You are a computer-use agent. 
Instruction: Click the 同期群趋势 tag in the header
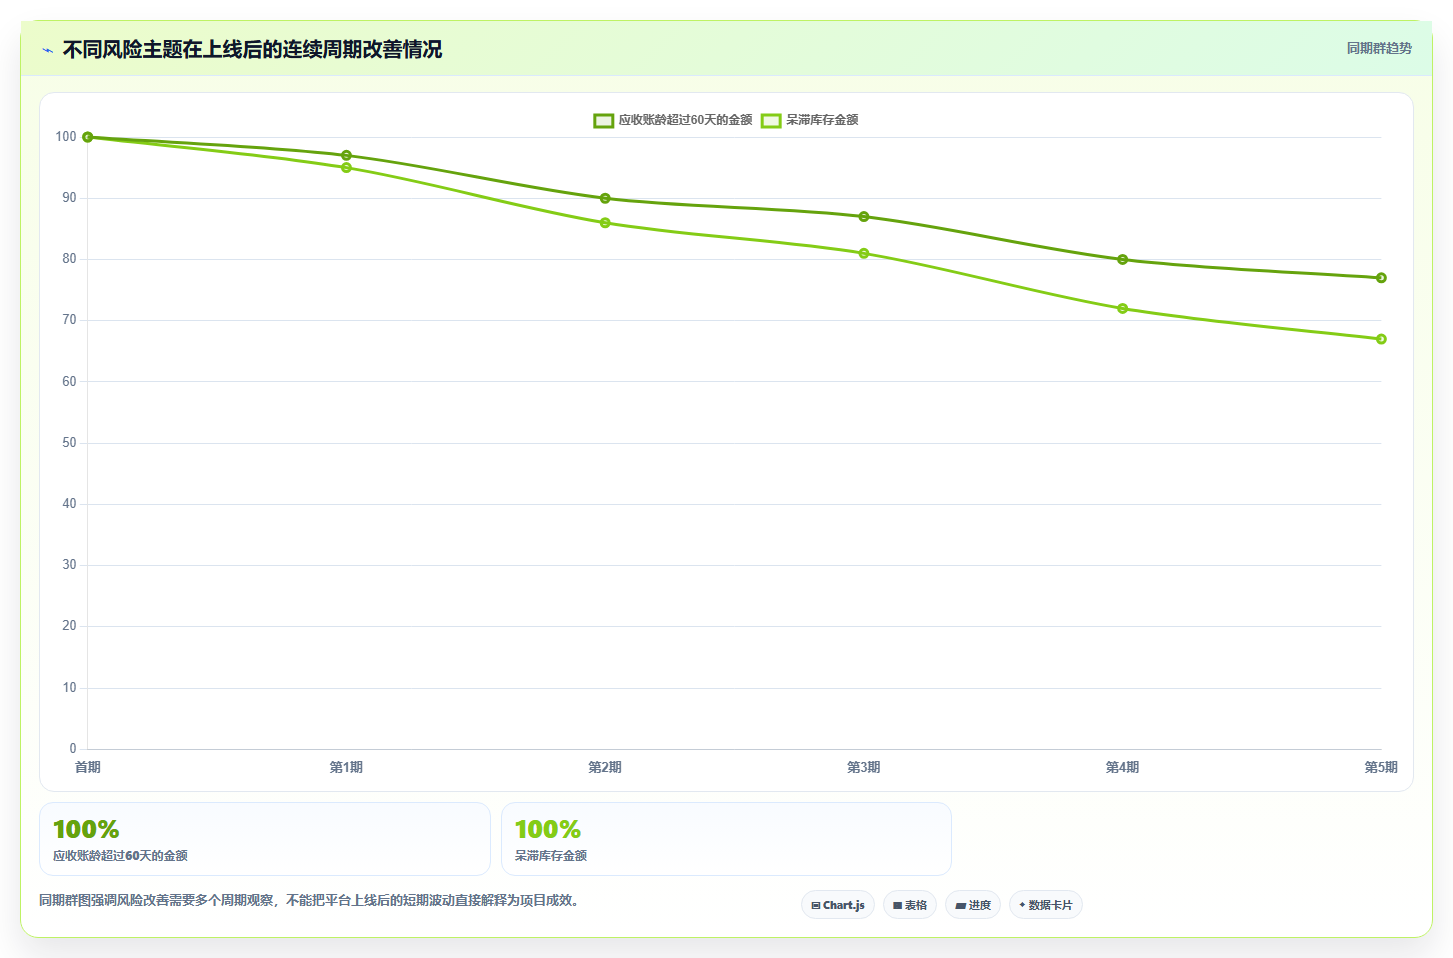point(1379,48)
